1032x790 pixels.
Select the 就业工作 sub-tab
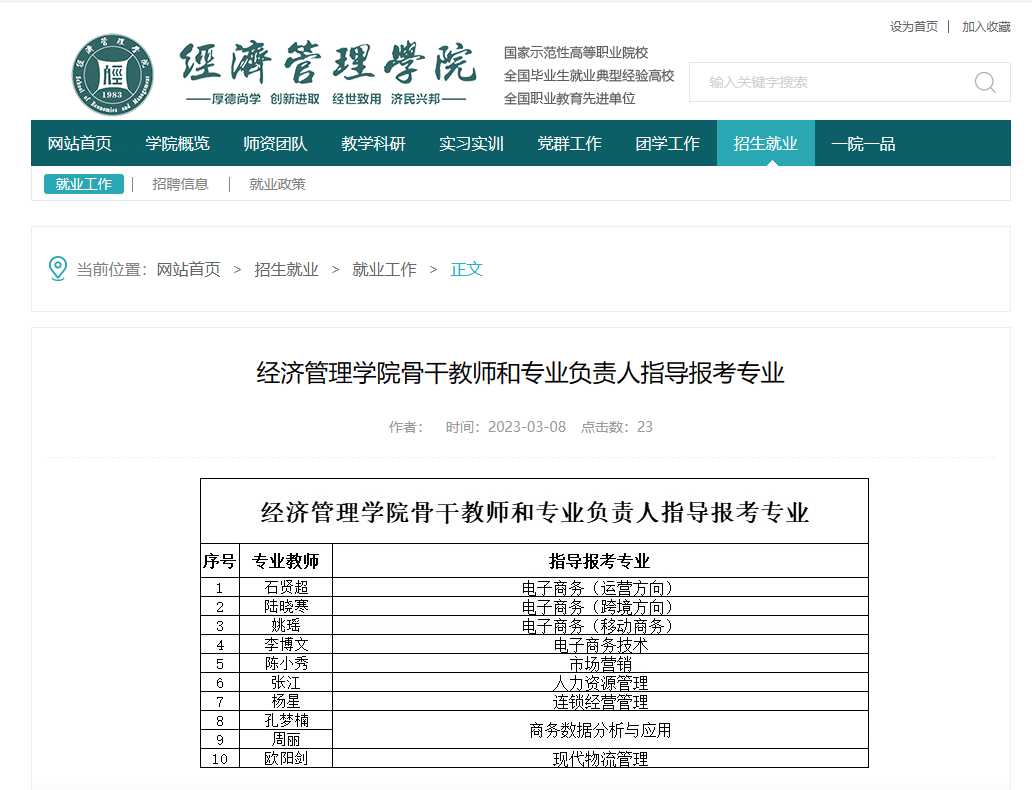[84, 184]
